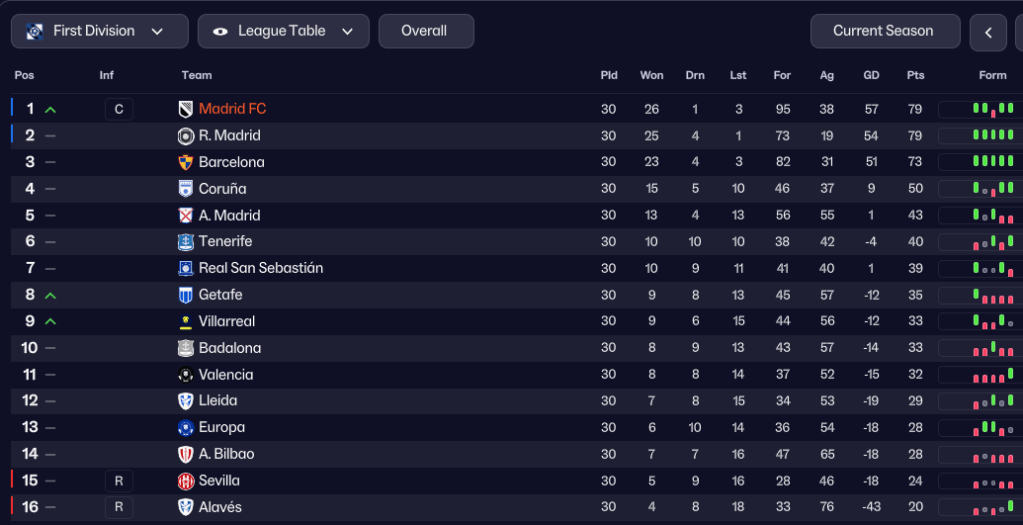Open the Madrid FC team link
The height and width of the screenshot is (525, 1023).
coord(232,109)
